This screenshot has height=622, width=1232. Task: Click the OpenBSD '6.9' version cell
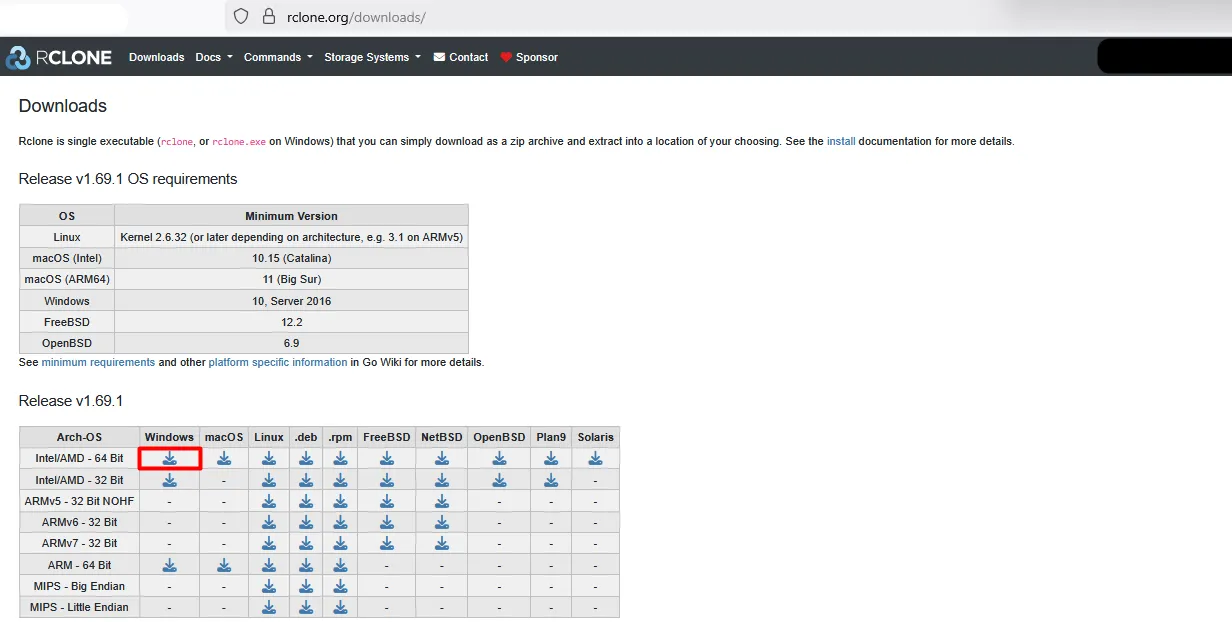(x=291, y=343)
